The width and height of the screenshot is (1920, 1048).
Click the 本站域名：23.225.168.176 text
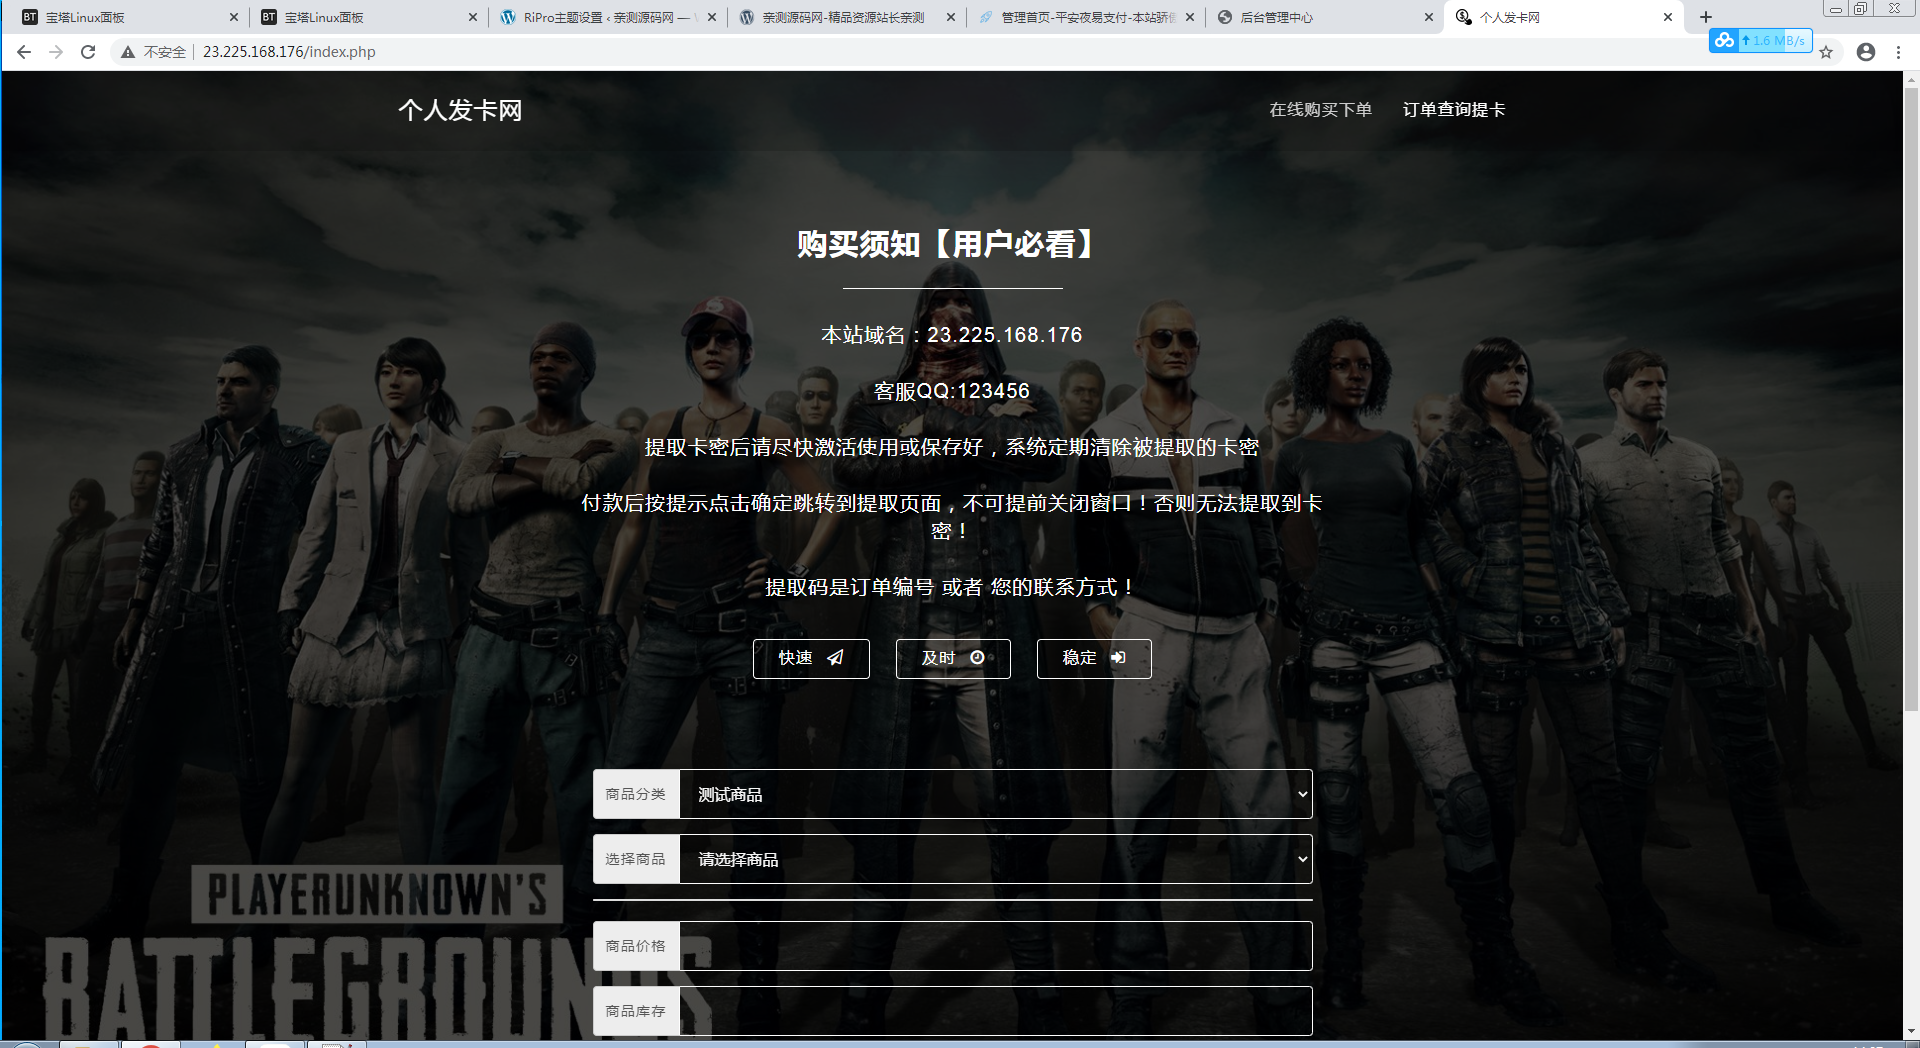(952, 335)
